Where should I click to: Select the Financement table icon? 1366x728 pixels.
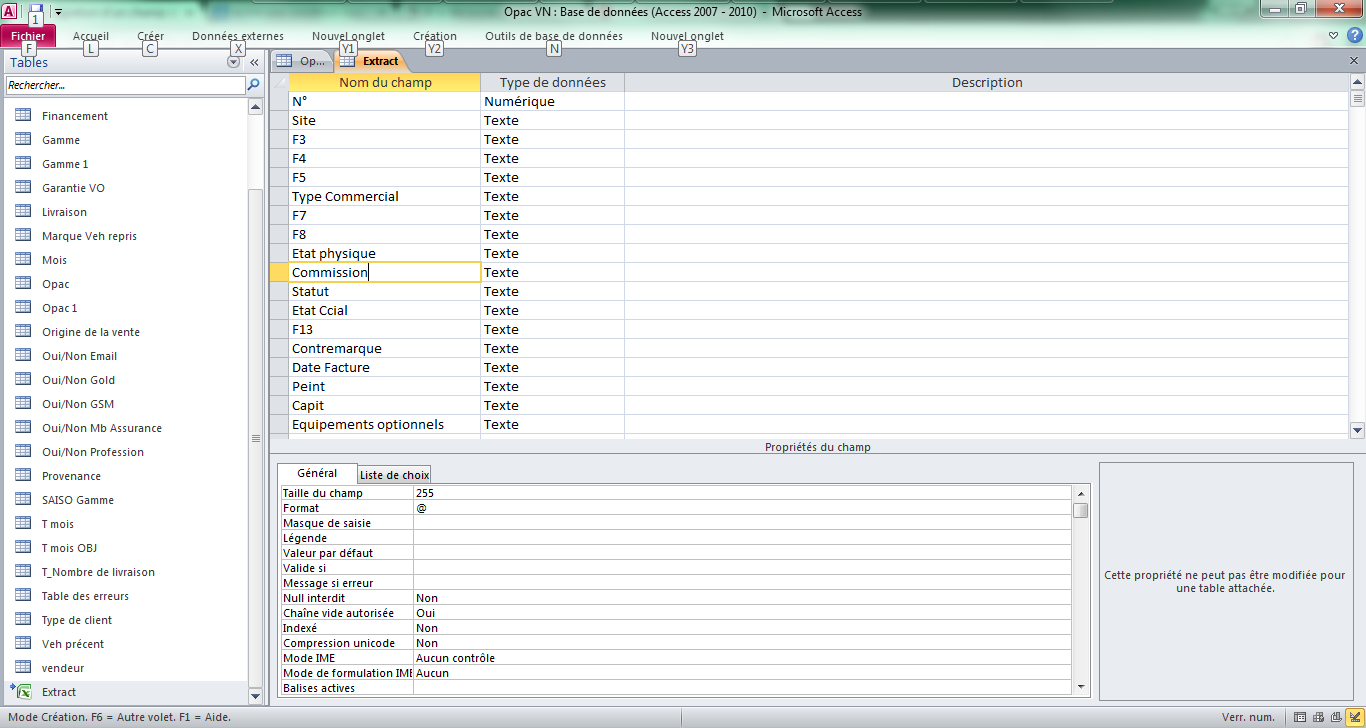tap(23, 116)
